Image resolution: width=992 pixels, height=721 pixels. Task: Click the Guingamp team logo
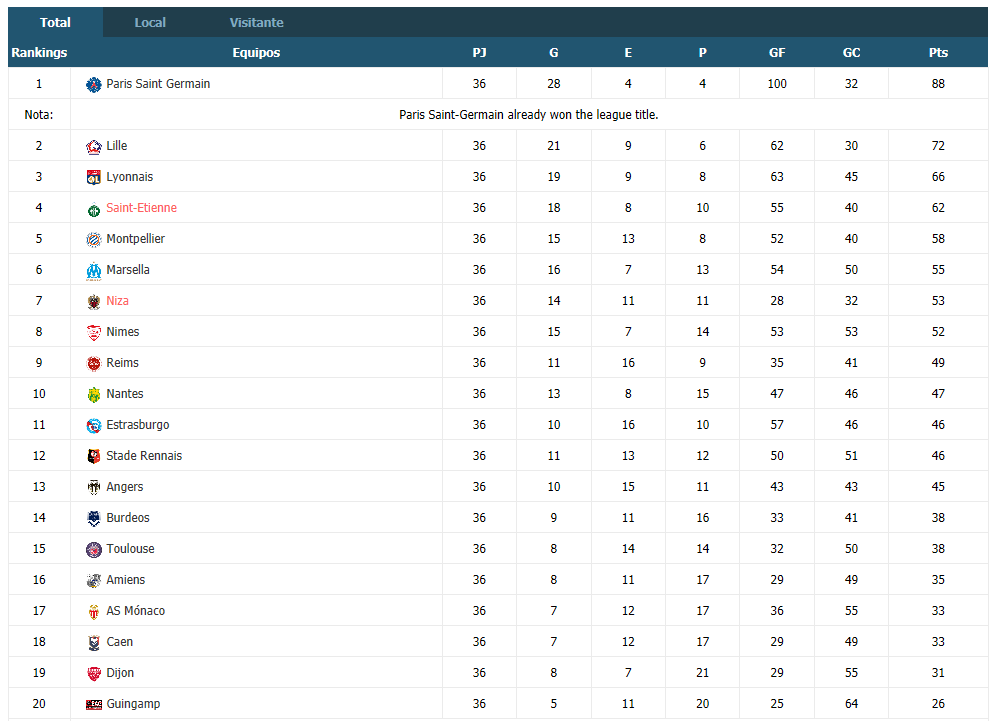(94, 704)
